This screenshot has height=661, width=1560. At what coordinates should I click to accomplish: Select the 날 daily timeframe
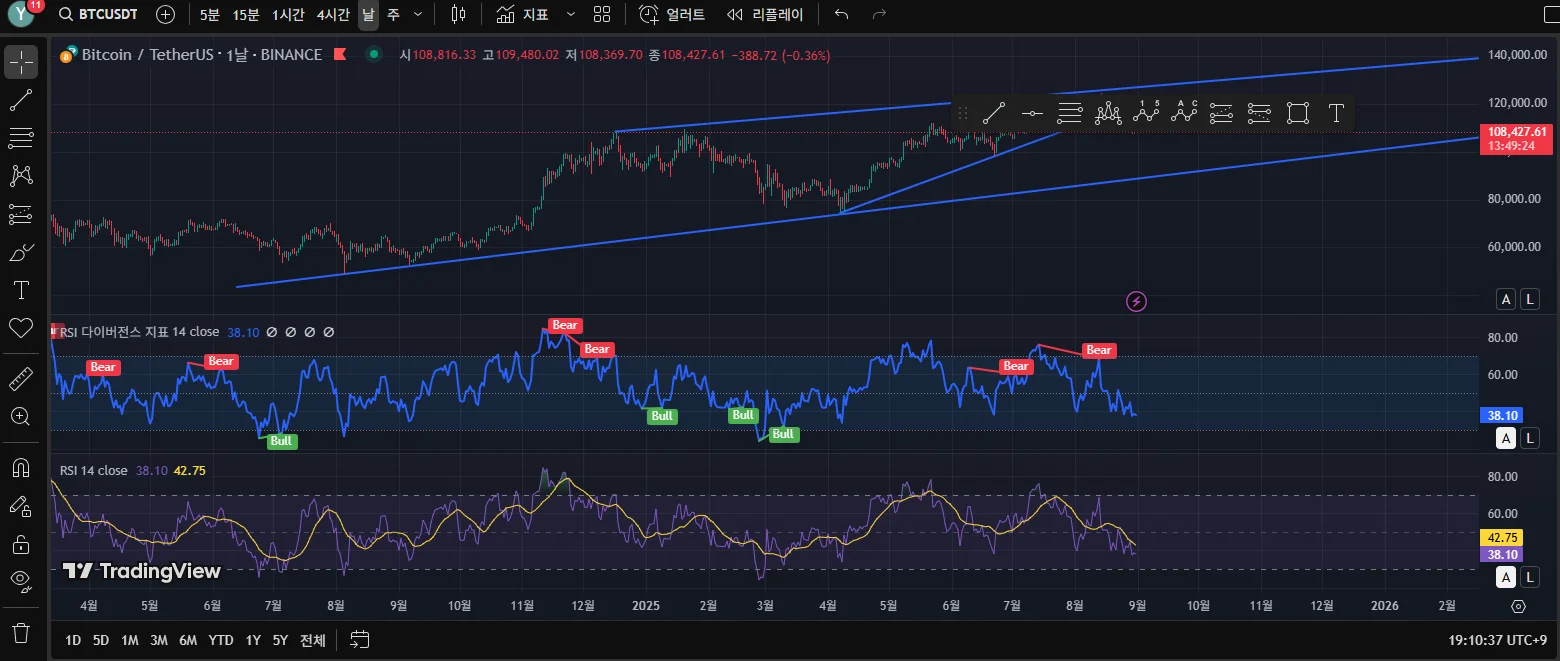point(368,15)
